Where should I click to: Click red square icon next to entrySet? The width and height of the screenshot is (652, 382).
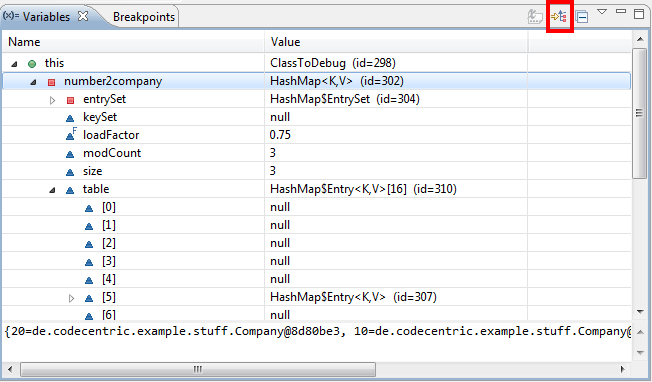[70, 100]
